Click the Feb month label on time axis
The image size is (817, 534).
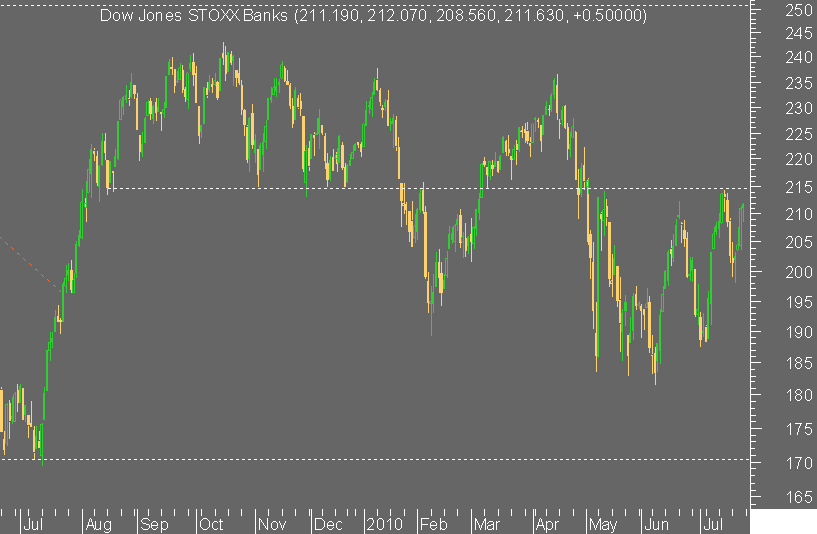[434, 525]
